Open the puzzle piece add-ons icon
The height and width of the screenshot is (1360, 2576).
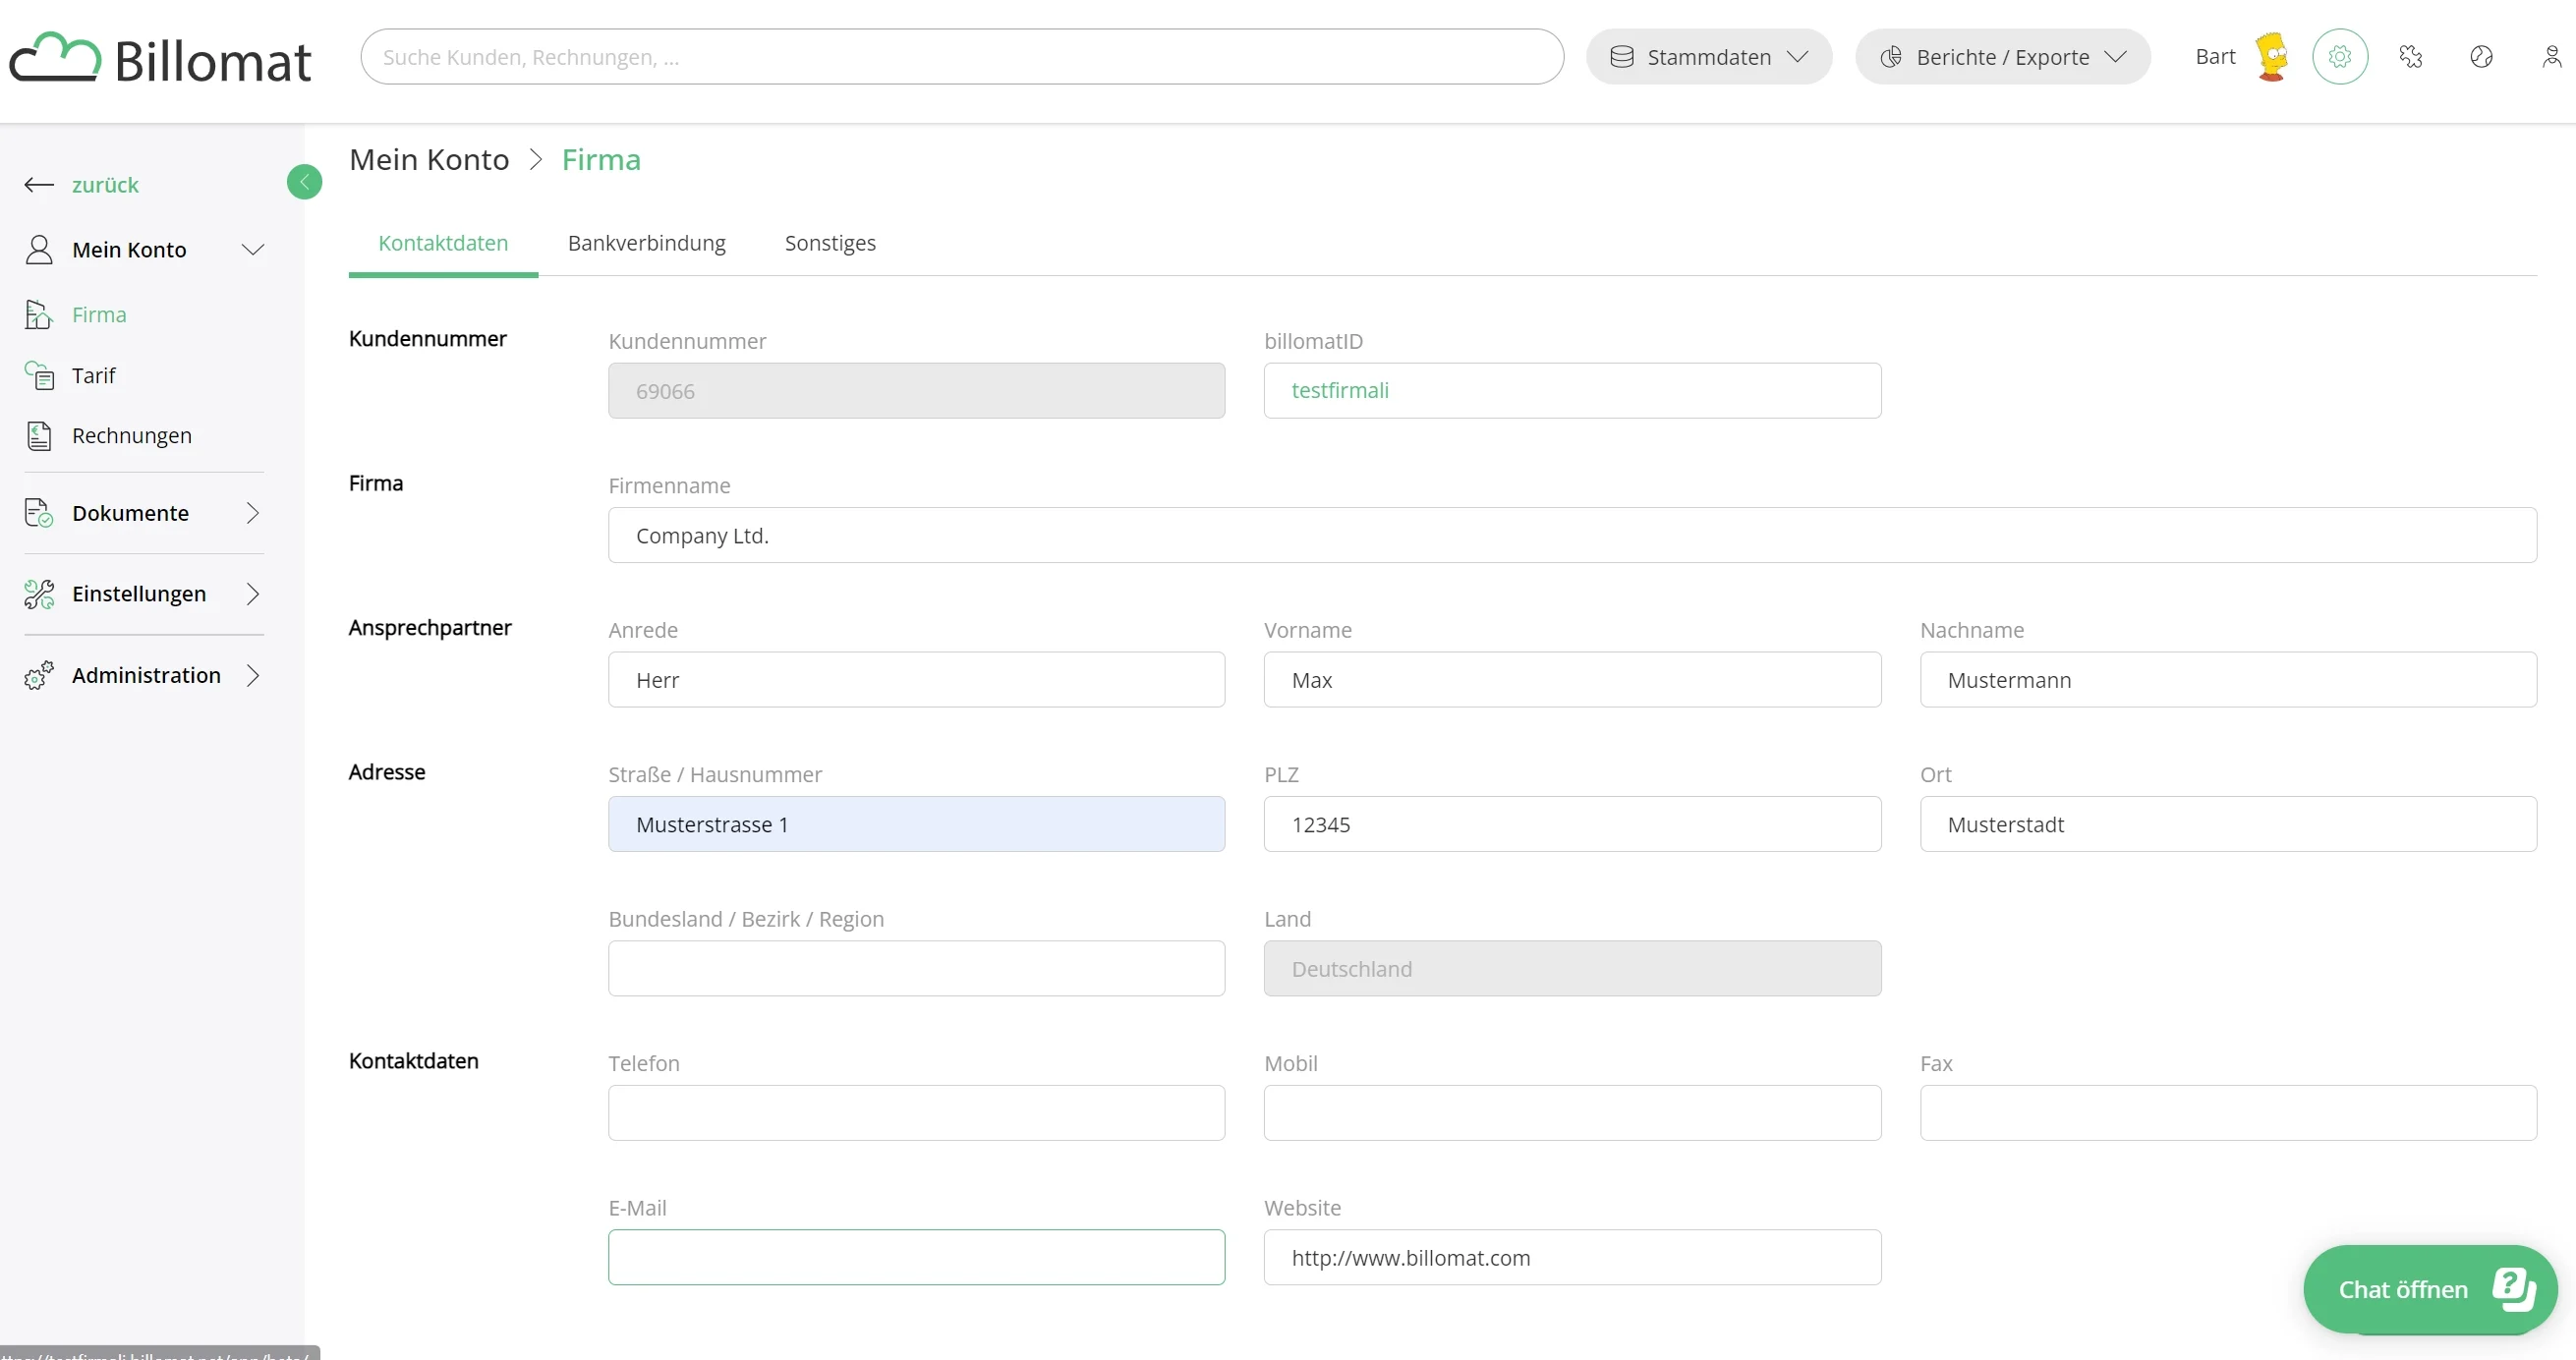point(2410,57)
